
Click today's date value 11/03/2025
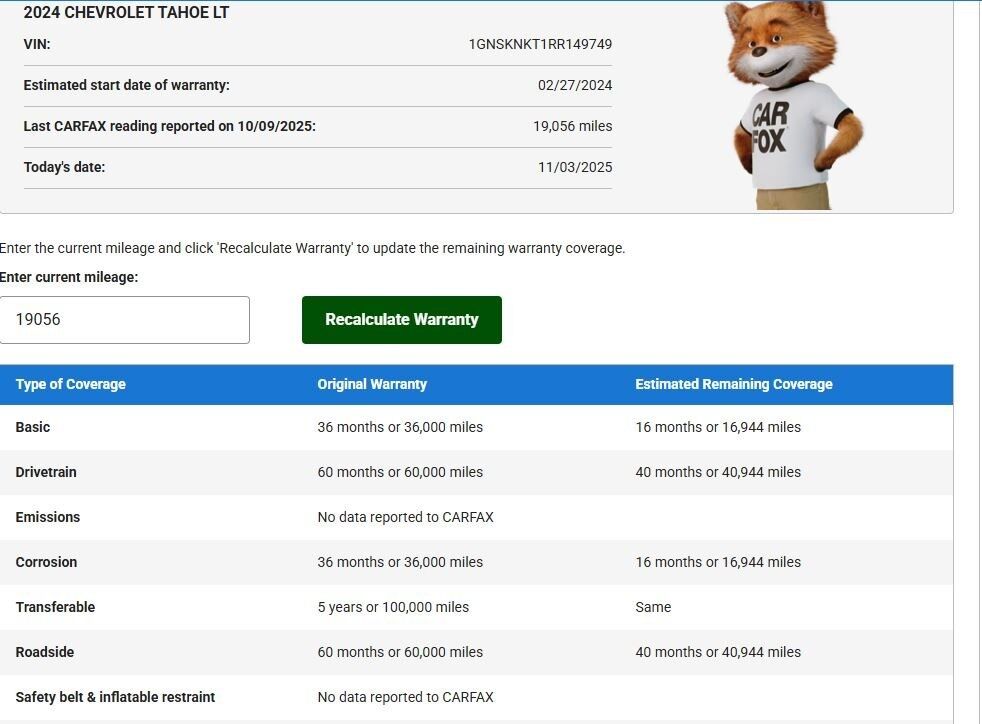pyautogui.click(x=574, y=167)
